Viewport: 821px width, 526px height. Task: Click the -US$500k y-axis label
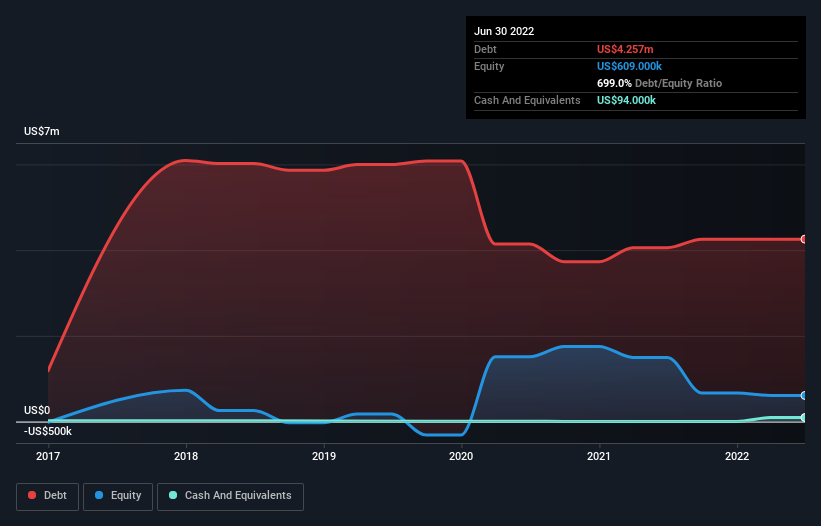coord(48,431)
